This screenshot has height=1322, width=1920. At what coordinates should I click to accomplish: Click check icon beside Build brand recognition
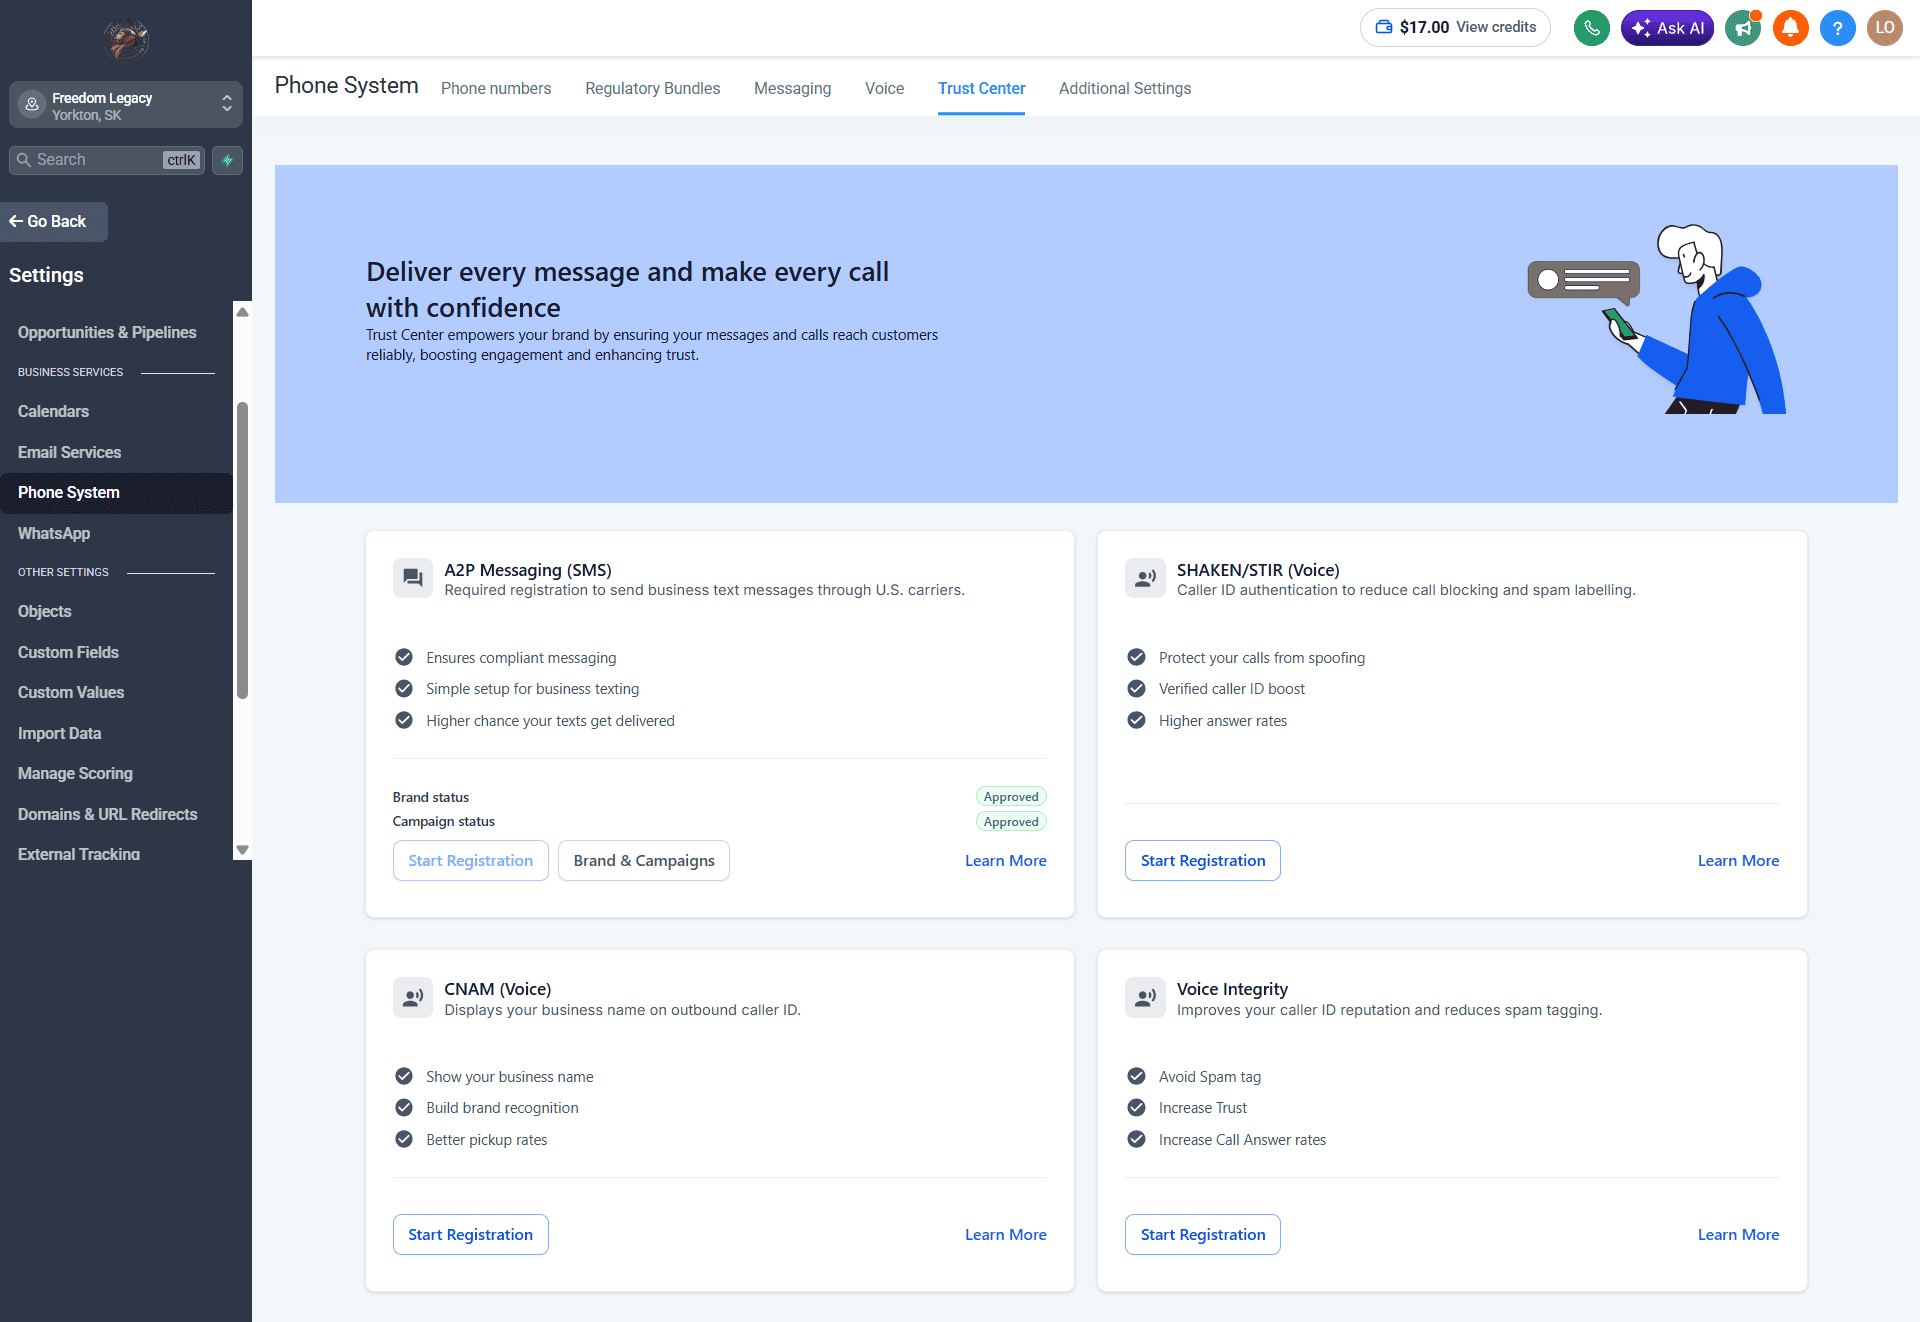tap(404, 1107)
